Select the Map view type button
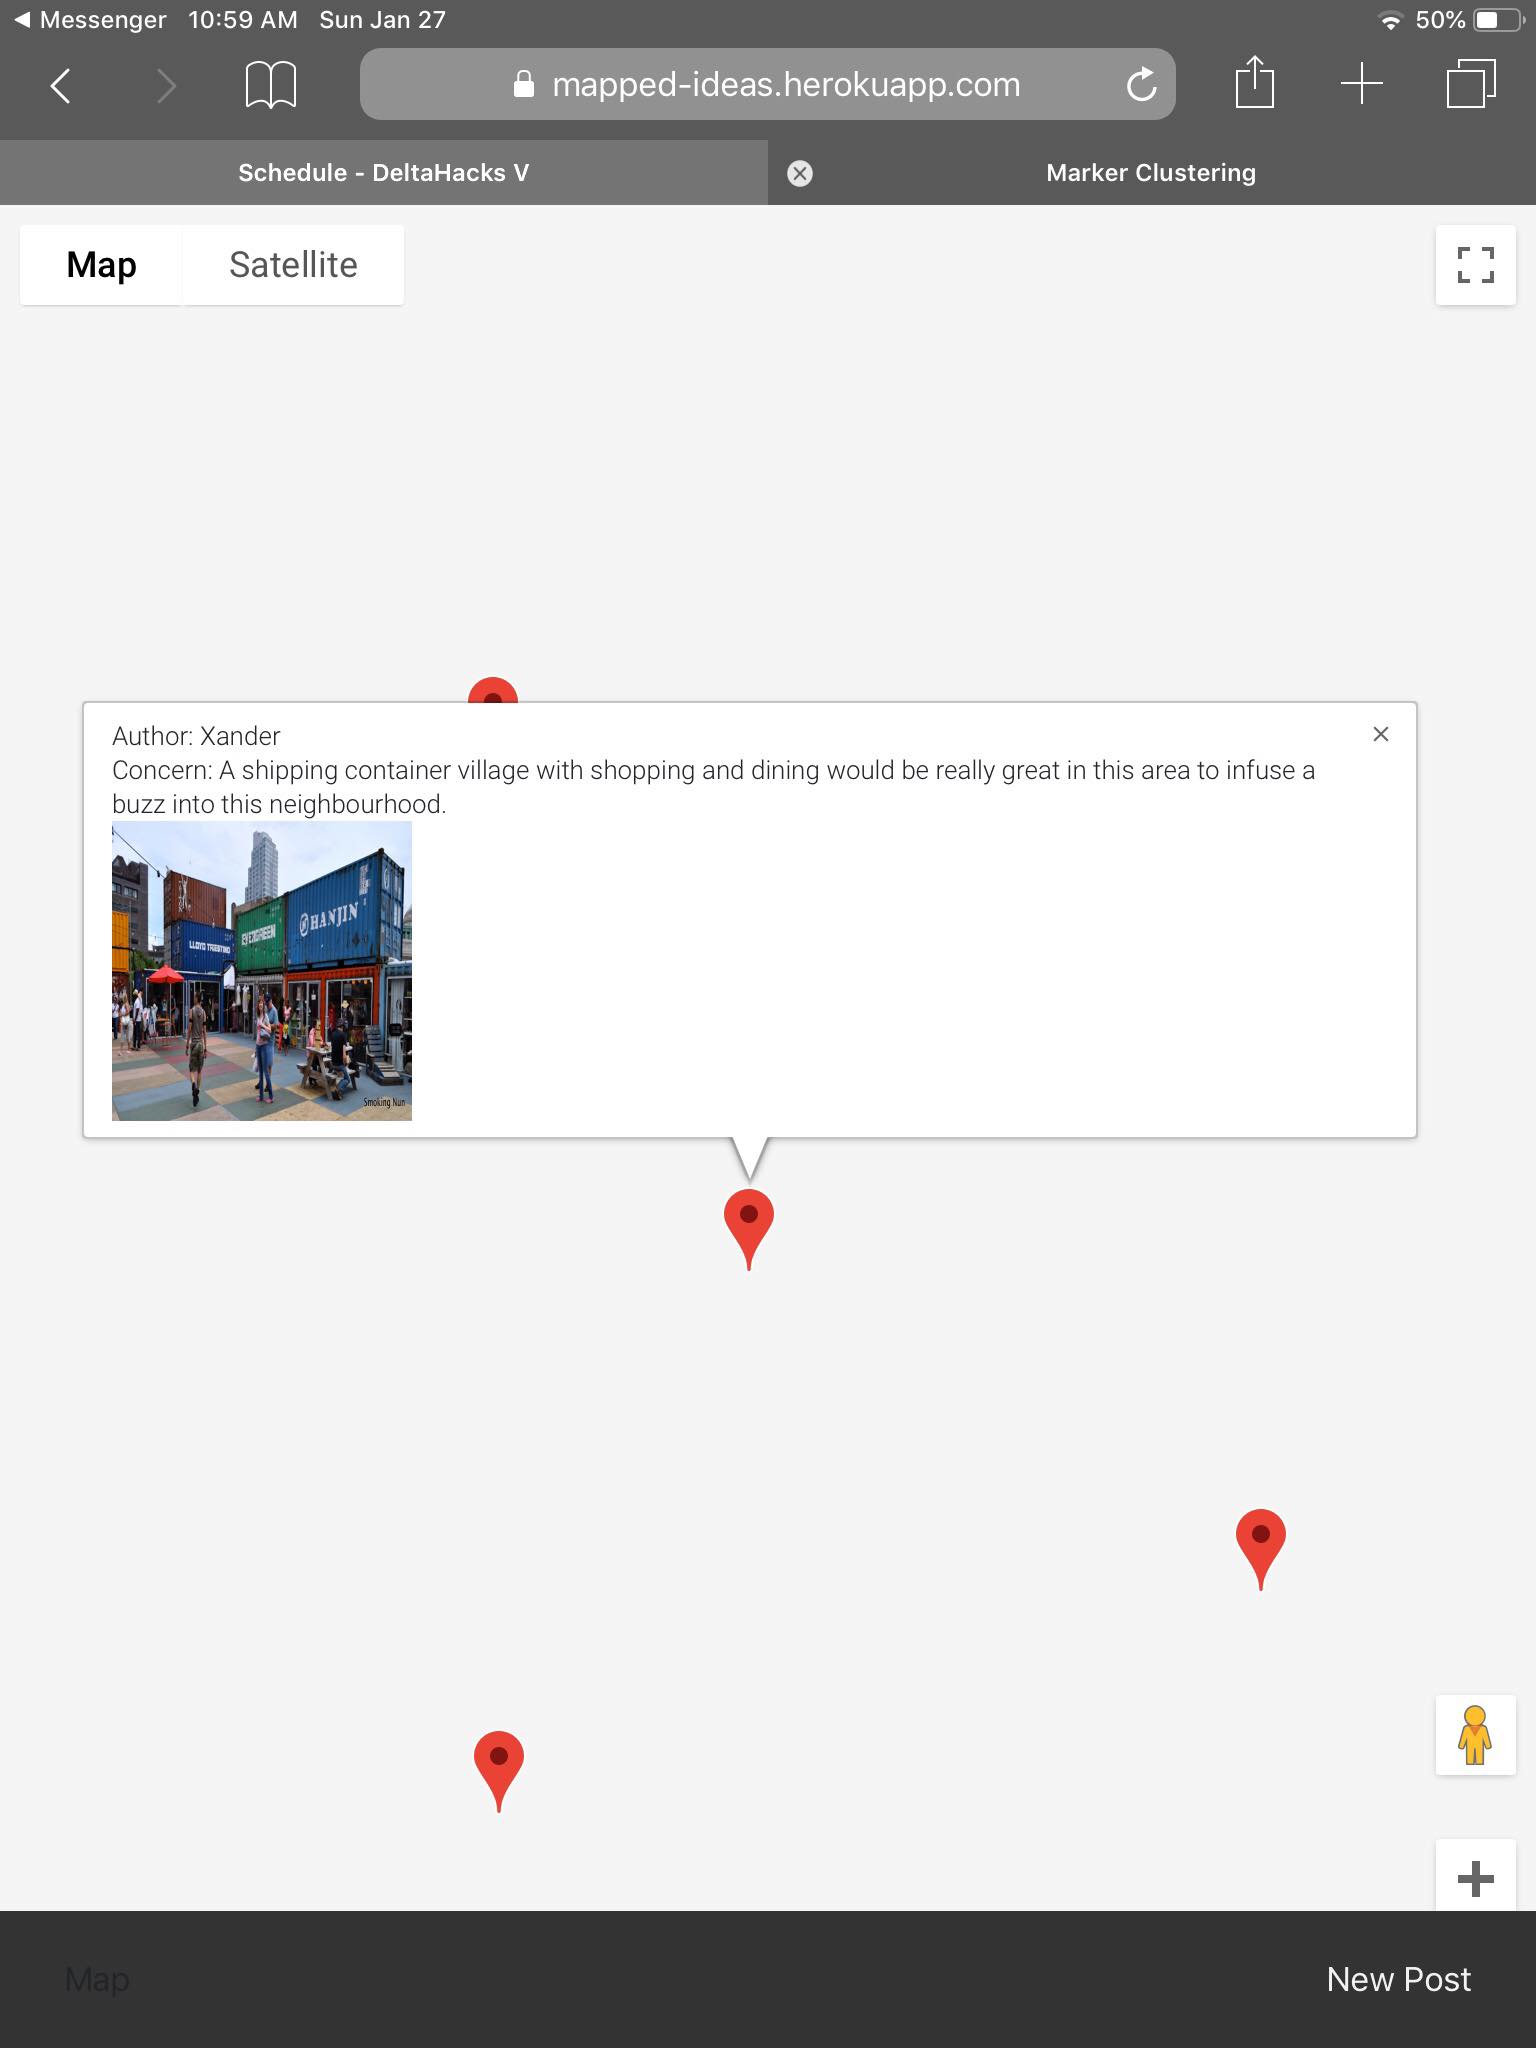This screenshot has width=1536, height=2048. pos(101,265)
